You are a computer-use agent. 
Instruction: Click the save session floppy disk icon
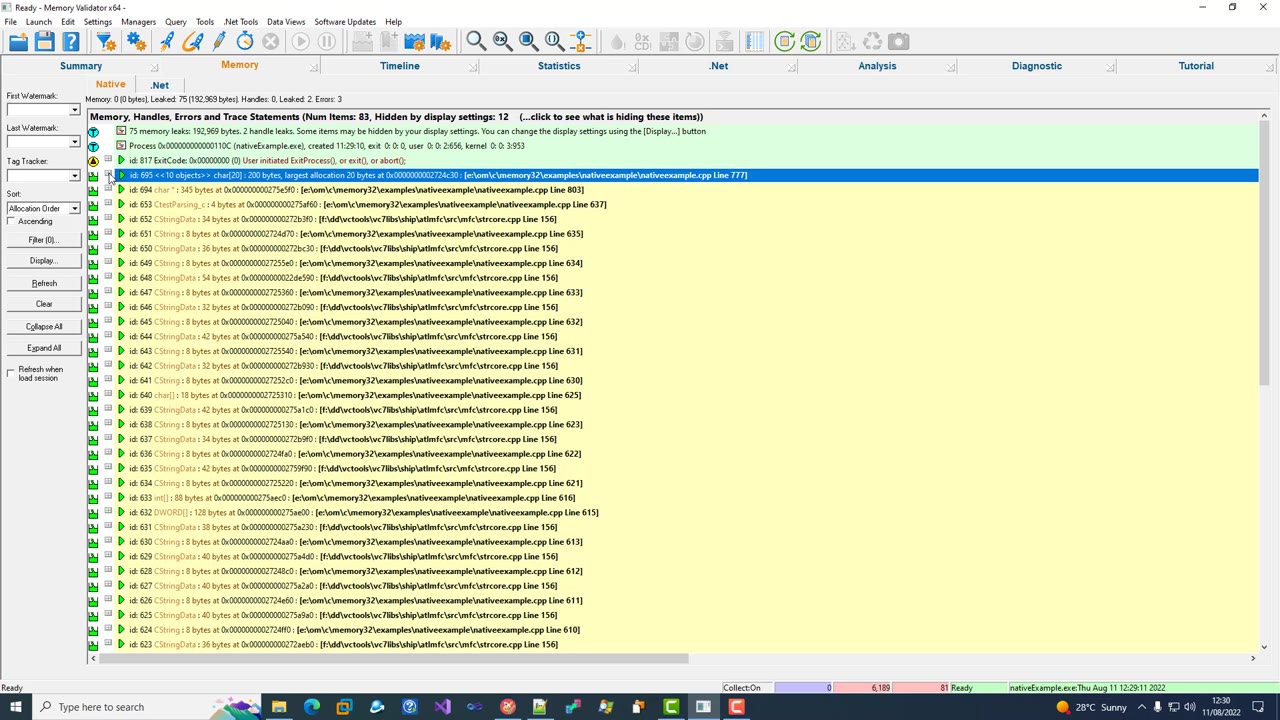pyautogui.click(x=44, y=42)
